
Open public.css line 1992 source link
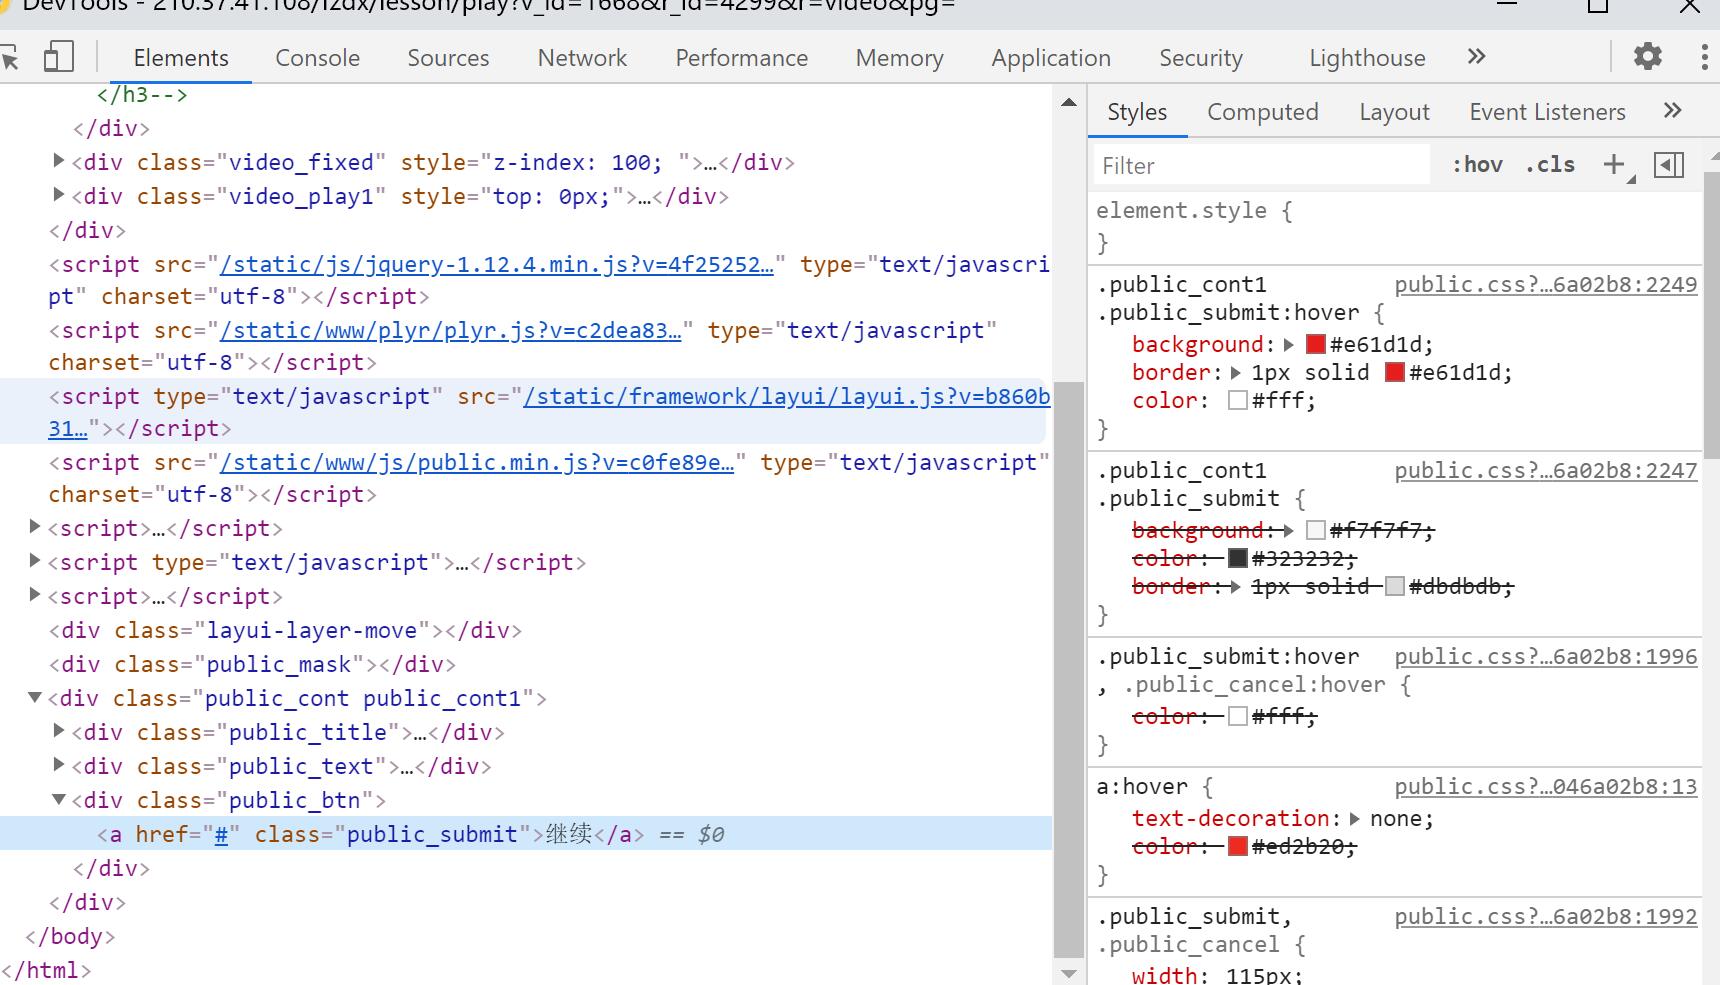[1546, 916]
